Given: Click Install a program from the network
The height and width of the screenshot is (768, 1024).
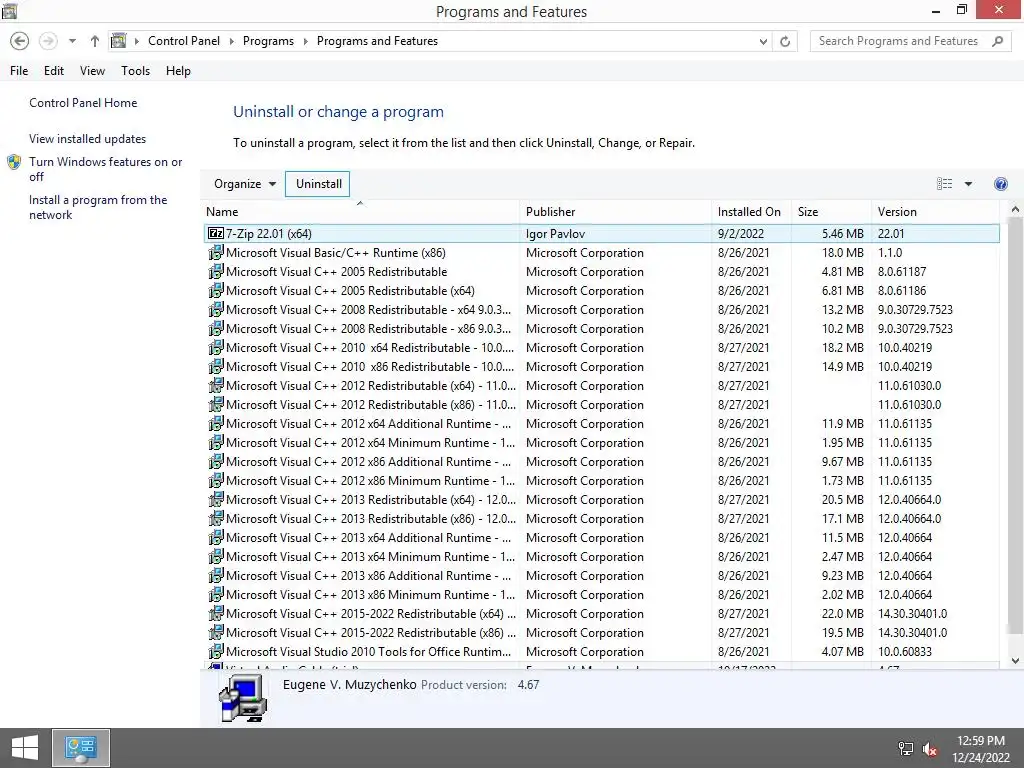Looking at the screenshot, I should [98, 207].
